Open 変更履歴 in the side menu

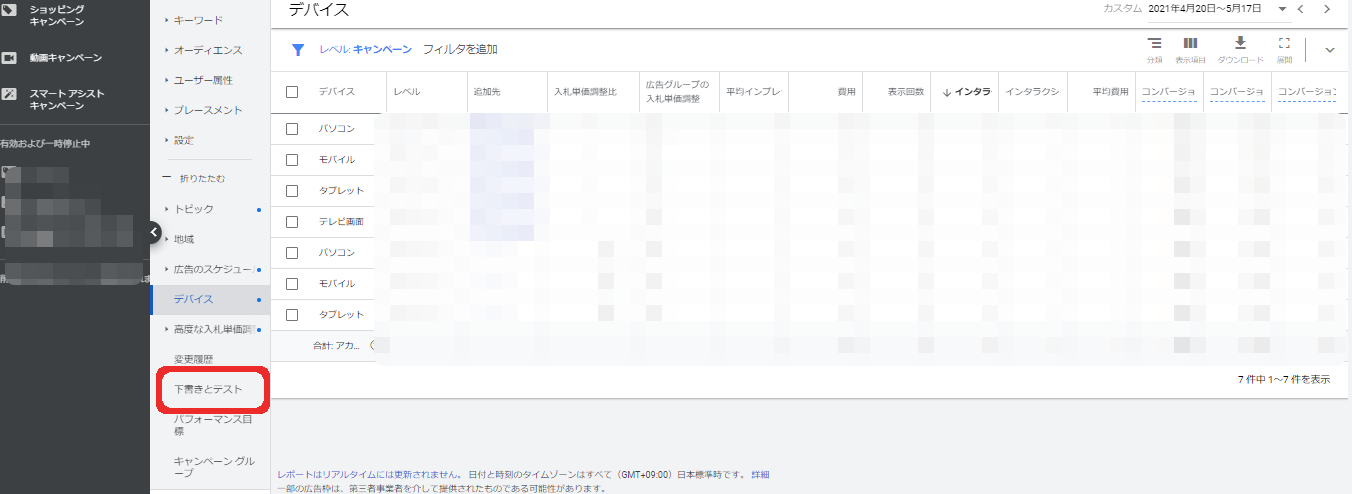pyautogui.click(x=194, y=359)
